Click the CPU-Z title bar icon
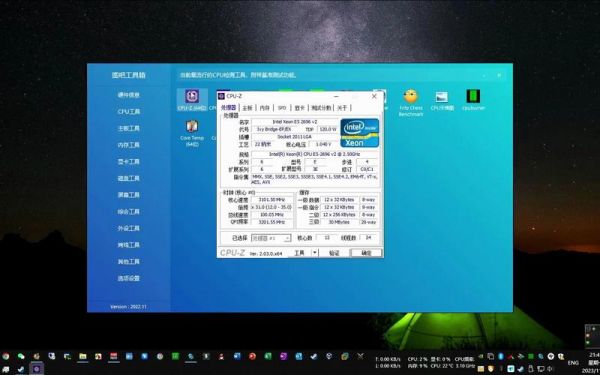The width and height of the screenshot is (600, 375). tap(222, 96)
